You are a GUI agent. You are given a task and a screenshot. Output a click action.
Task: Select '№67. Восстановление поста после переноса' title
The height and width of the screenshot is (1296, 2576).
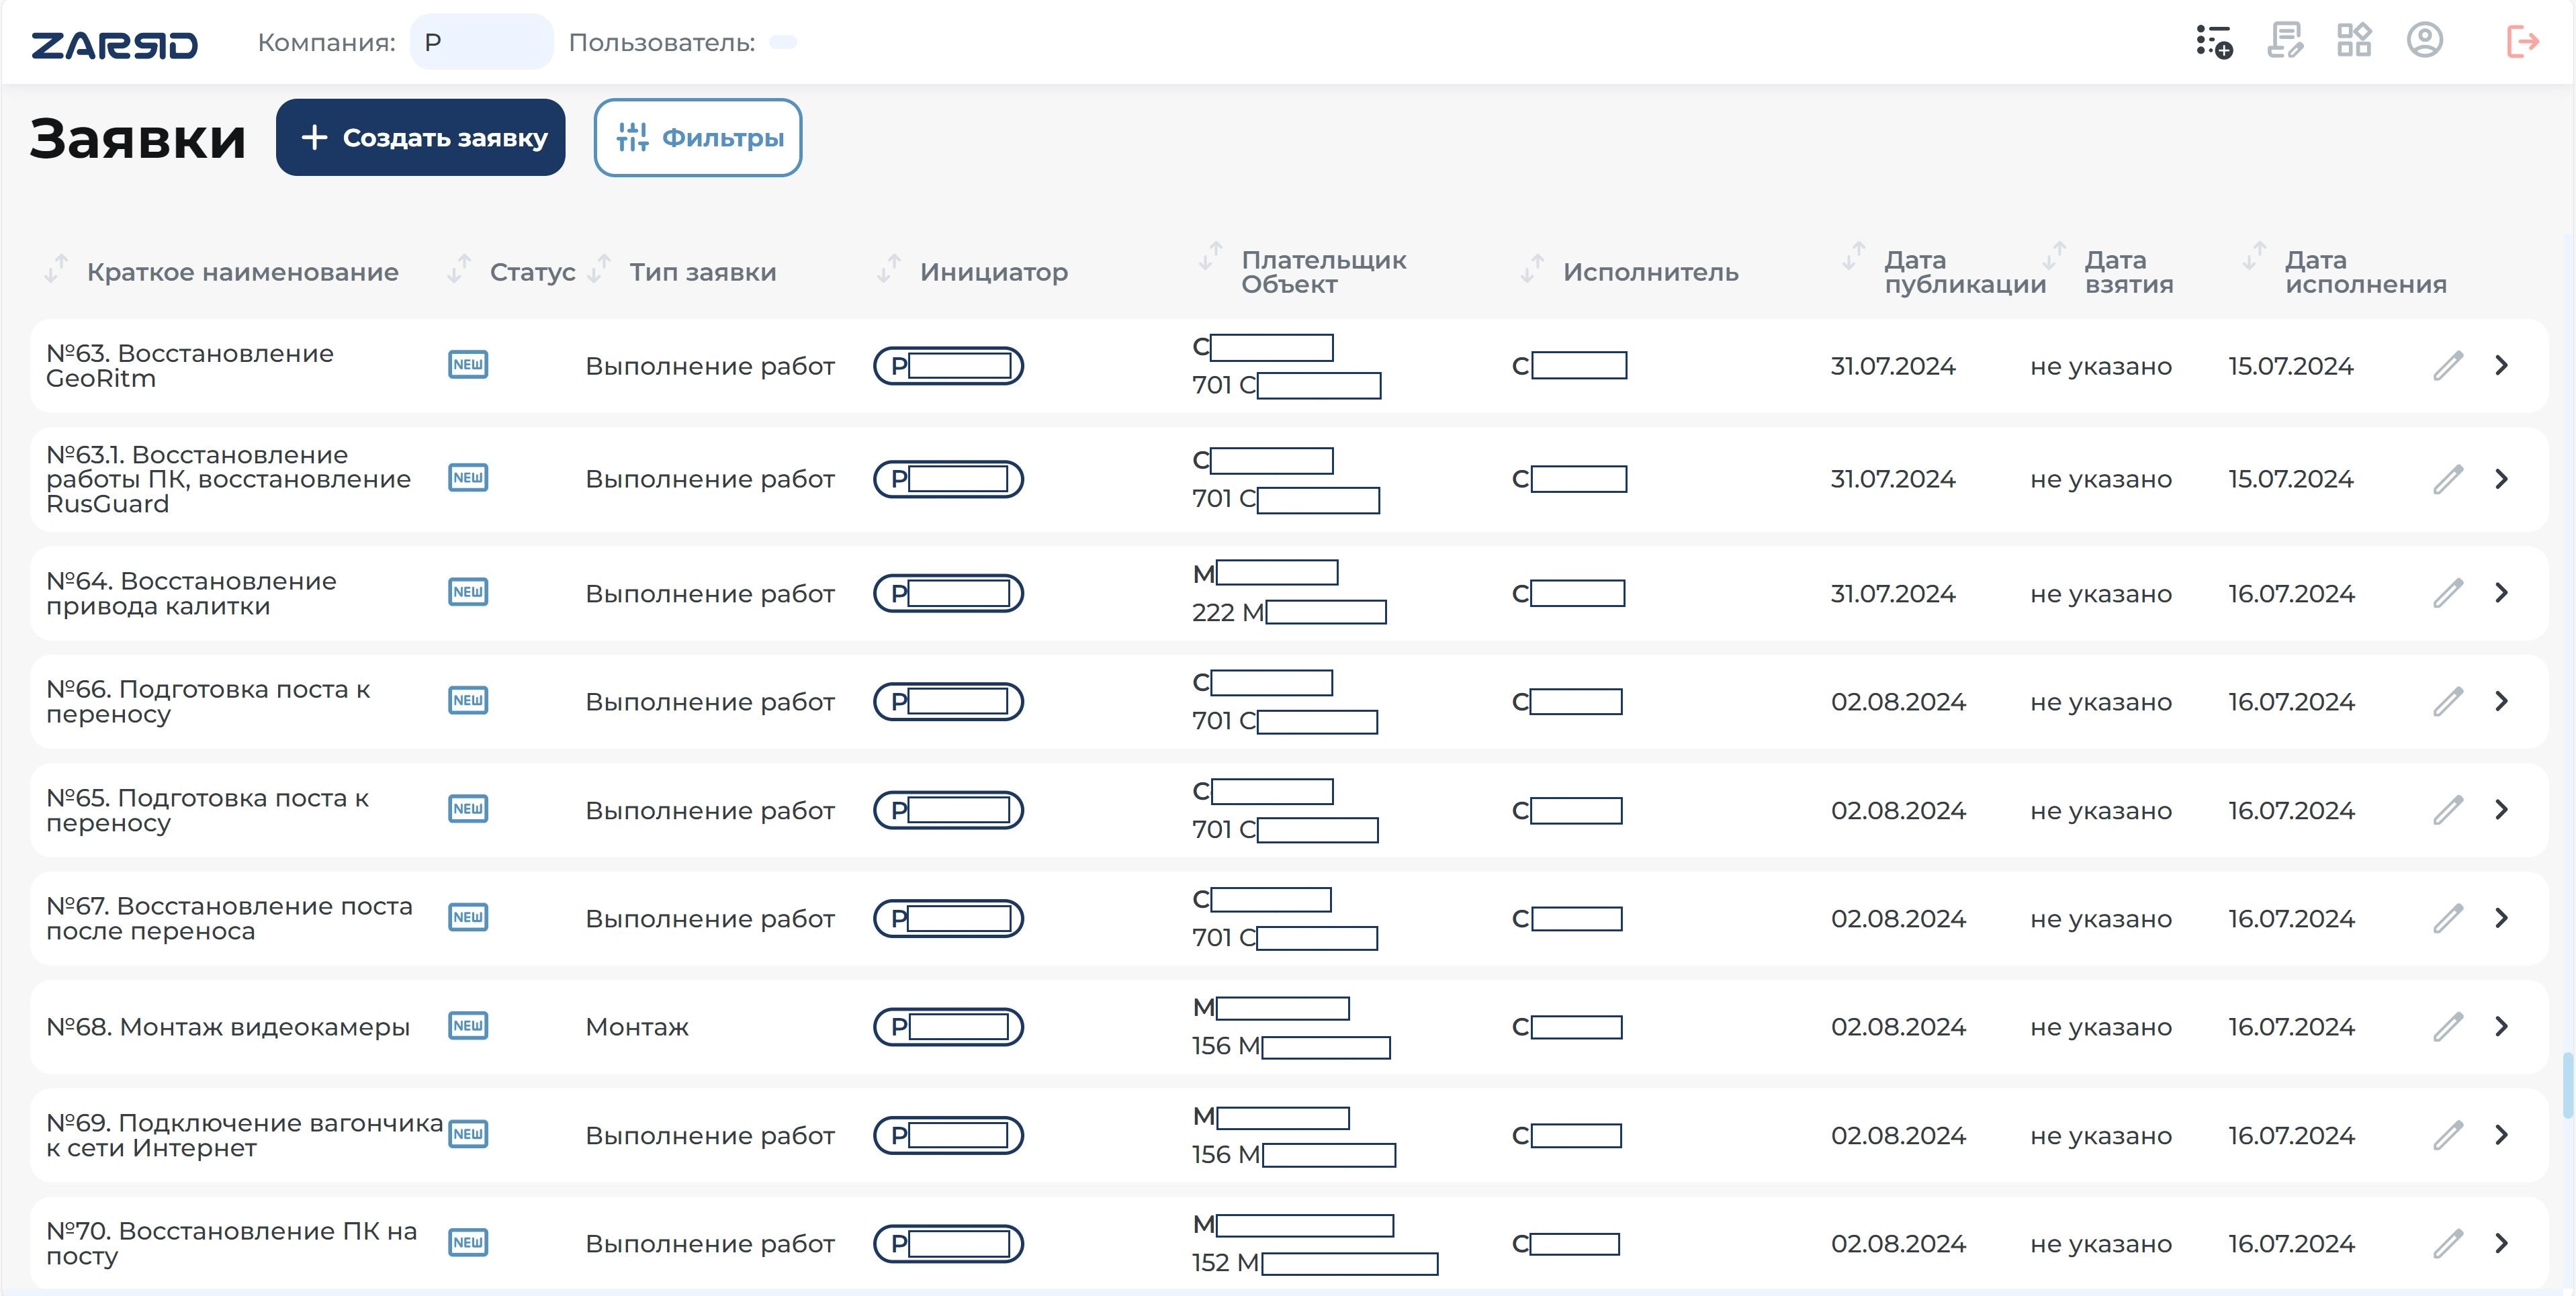coord(229,918)
